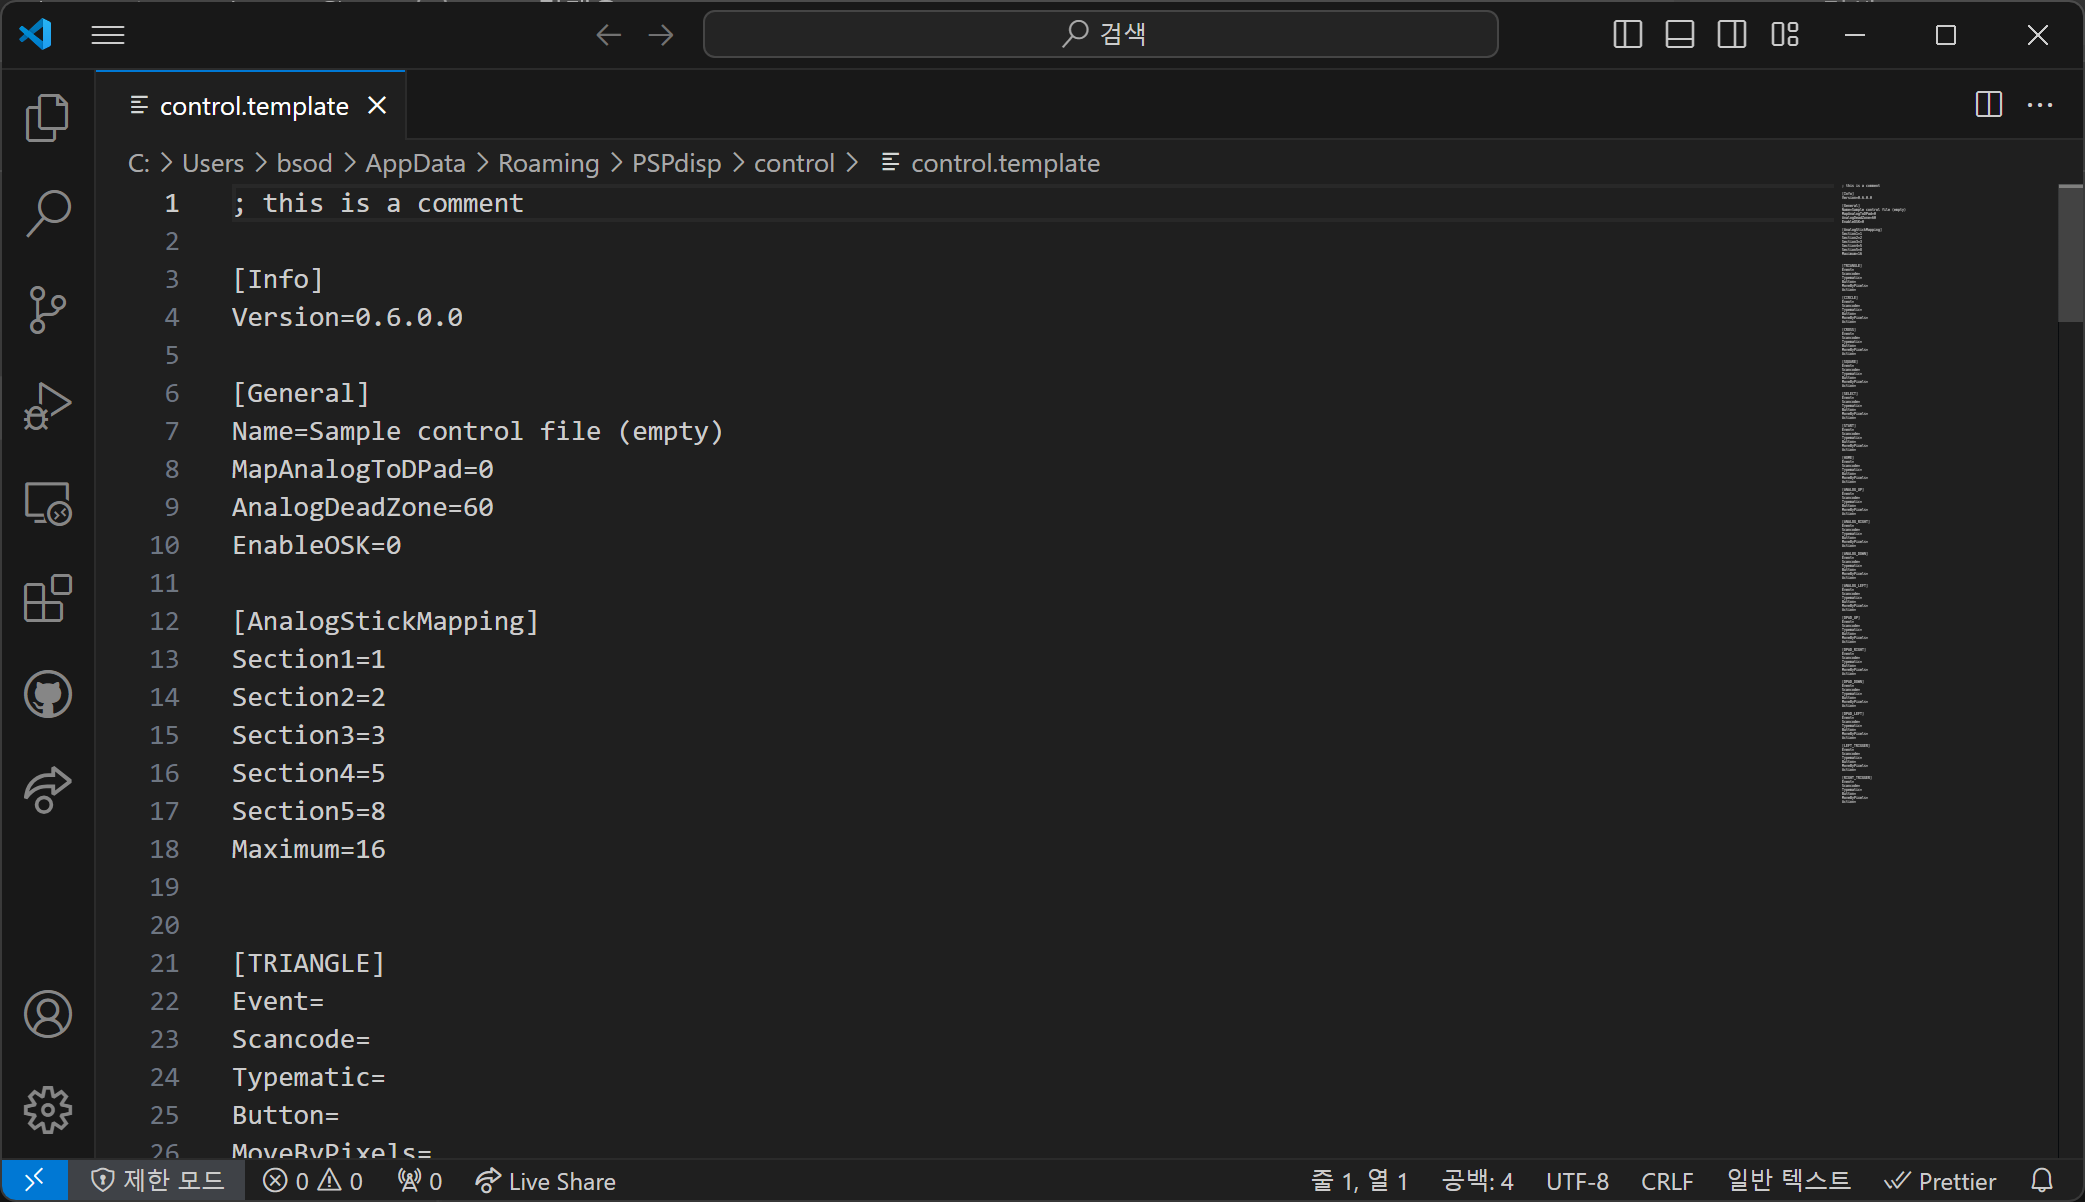The image size is (2085, 1202).
Task: Expand the editor More Actions ellipsis
Action: click(2039, 105)
